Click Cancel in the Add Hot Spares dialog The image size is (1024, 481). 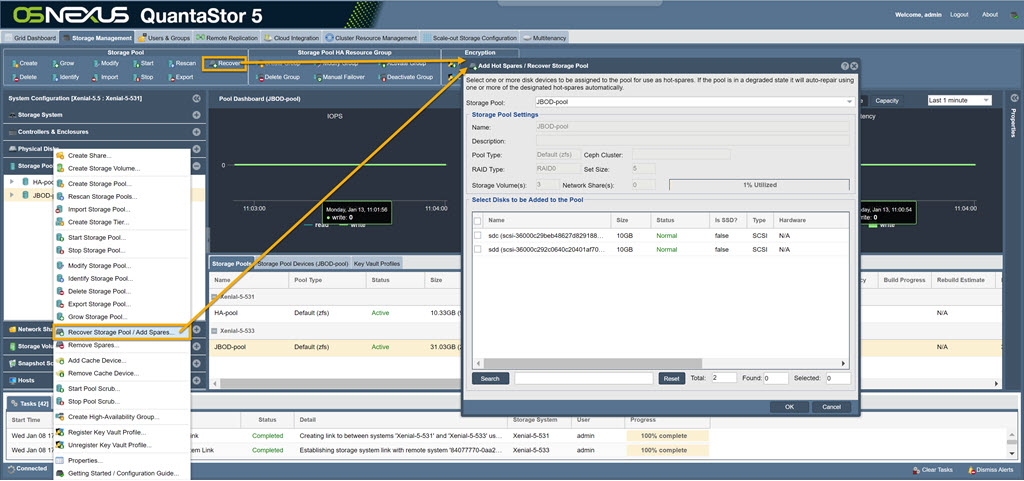click(x=831, y=407)
